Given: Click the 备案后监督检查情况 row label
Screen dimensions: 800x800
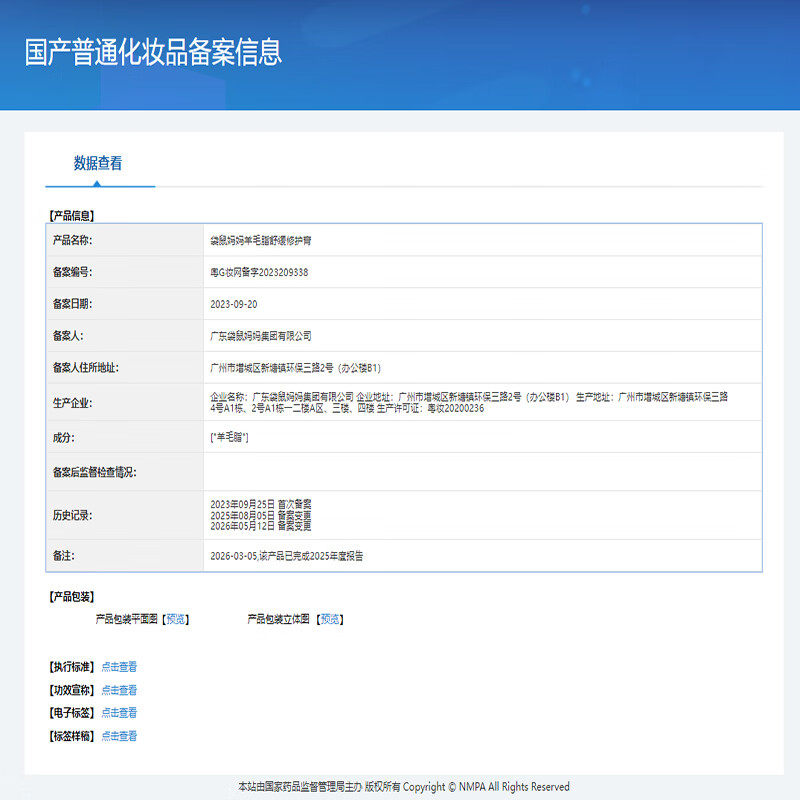Looking at the screenshot, I should [x=95, y=472].
